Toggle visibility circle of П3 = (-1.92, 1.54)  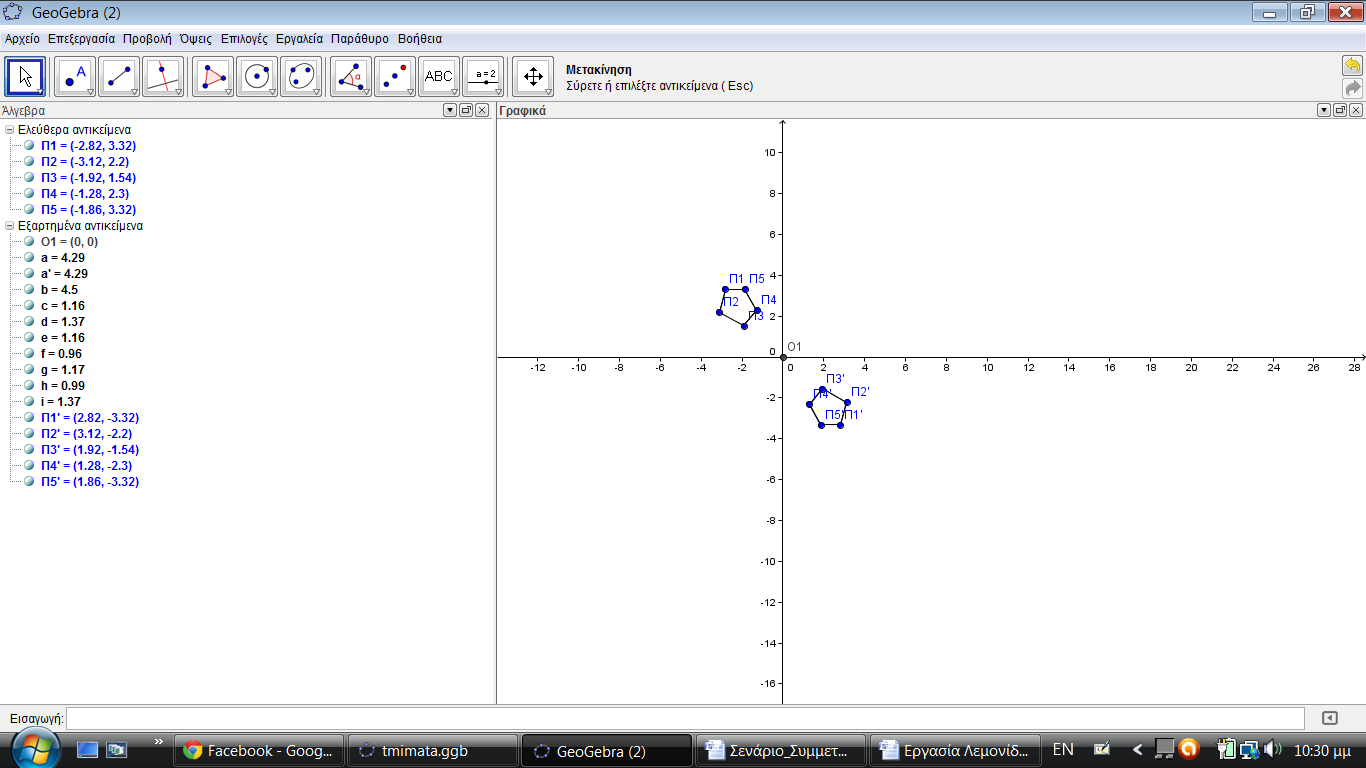(29, 177)
